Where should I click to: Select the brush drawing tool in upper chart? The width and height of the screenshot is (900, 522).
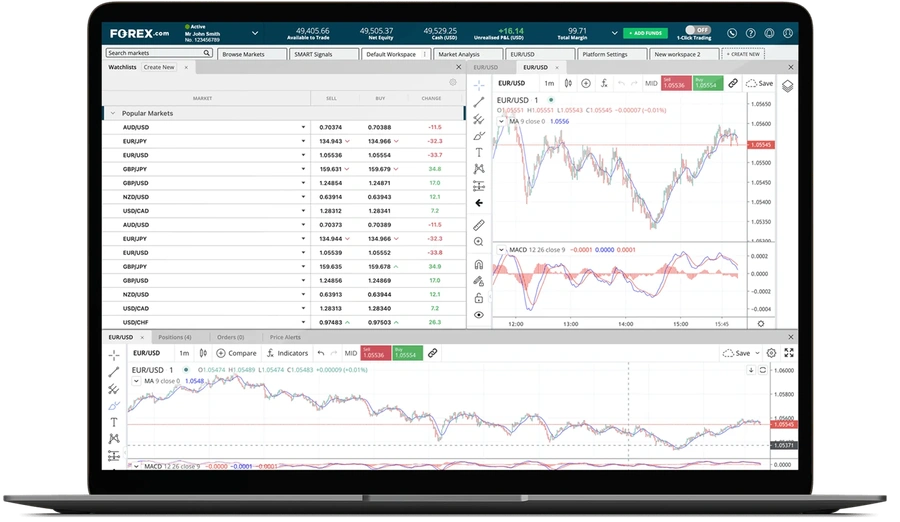pyautogui.click(x=479, y=136)
